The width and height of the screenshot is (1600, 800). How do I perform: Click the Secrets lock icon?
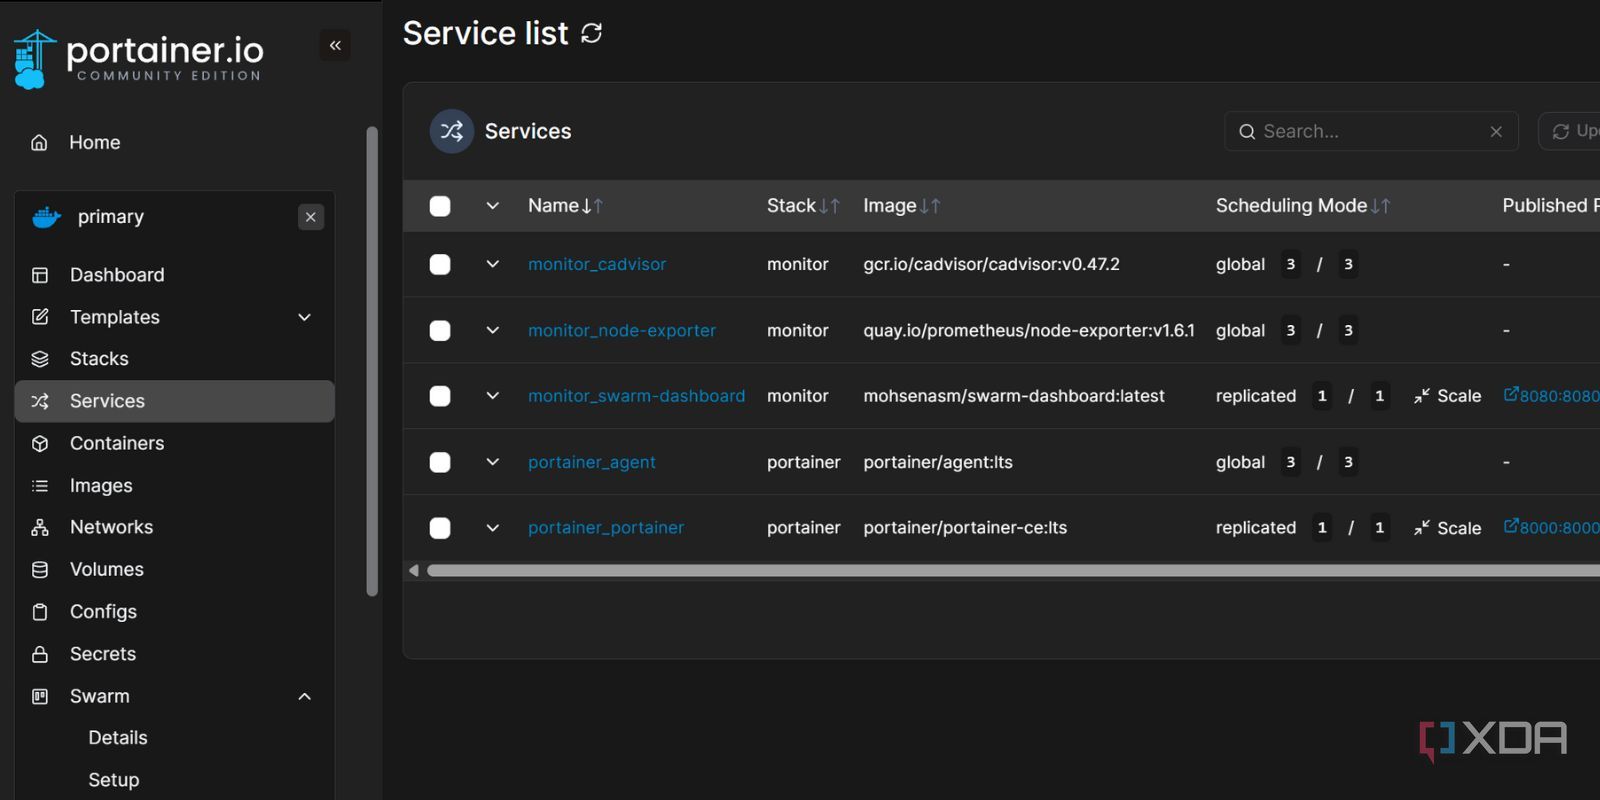click(40, 654)
